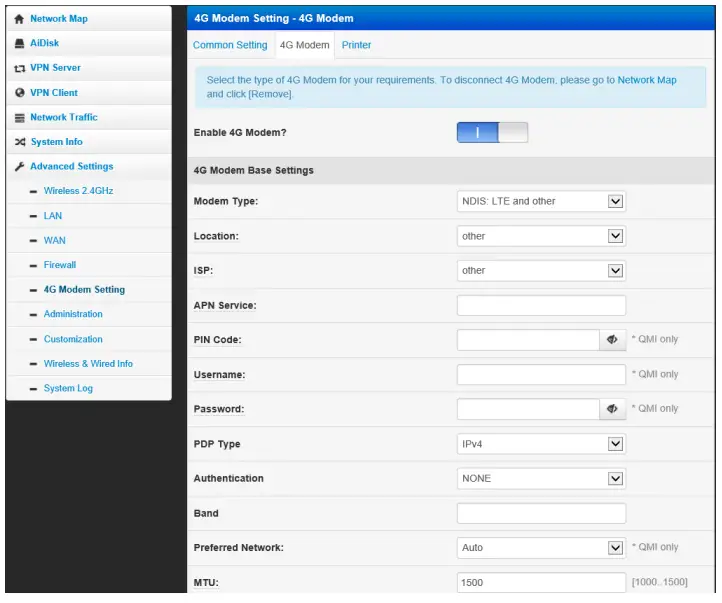Select 4G Modem Setting in sidebar
This screenshot has width=722, height=603.
[84, 290]
